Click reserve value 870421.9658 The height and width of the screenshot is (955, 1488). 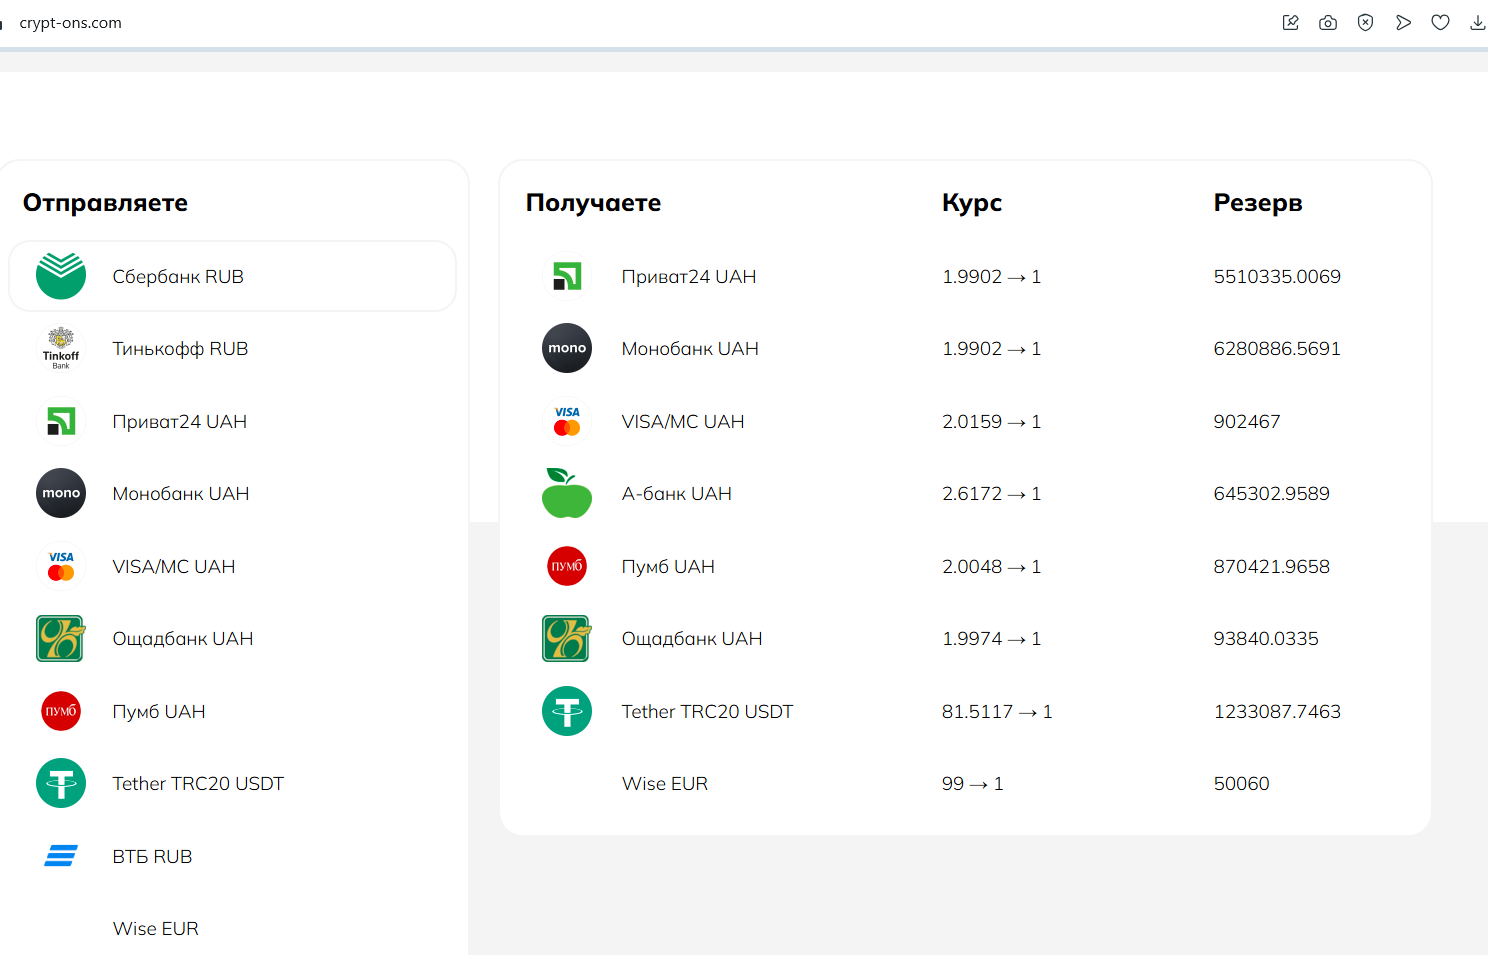[x=1271, y=566]
